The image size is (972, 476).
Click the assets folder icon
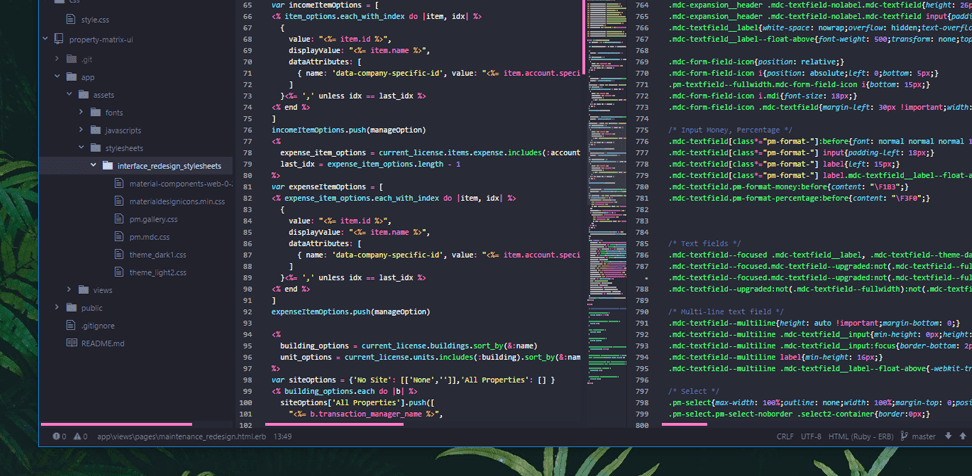(x=83, y=95)
